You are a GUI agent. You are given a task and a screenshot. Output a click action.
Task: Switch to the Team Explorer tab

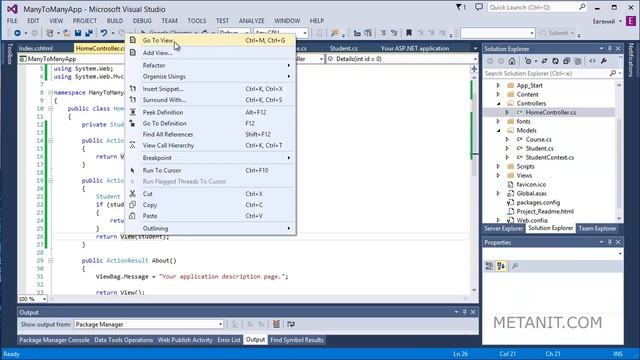point(597,229)
